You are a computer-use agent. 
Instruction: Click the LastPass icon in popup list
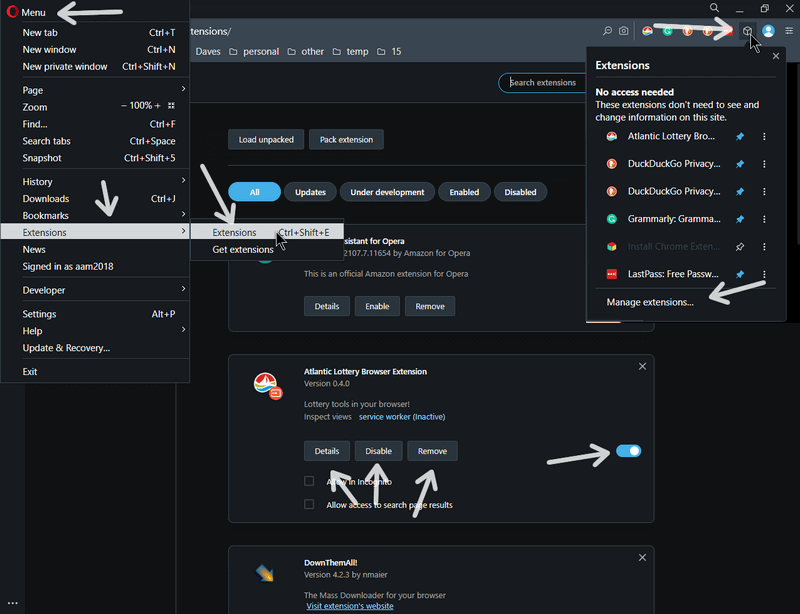[612, 274]
